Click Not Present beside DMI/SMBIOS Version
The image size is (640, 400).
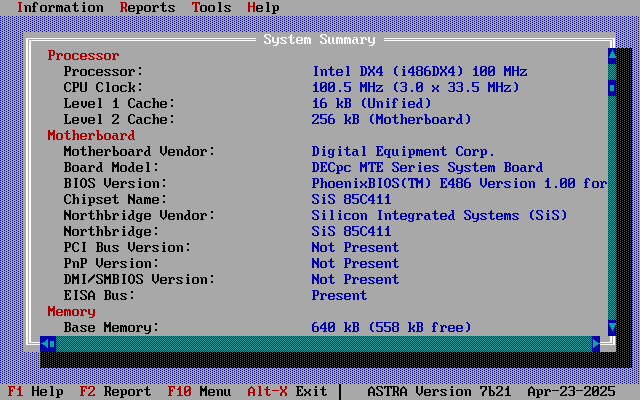[355, 279]
